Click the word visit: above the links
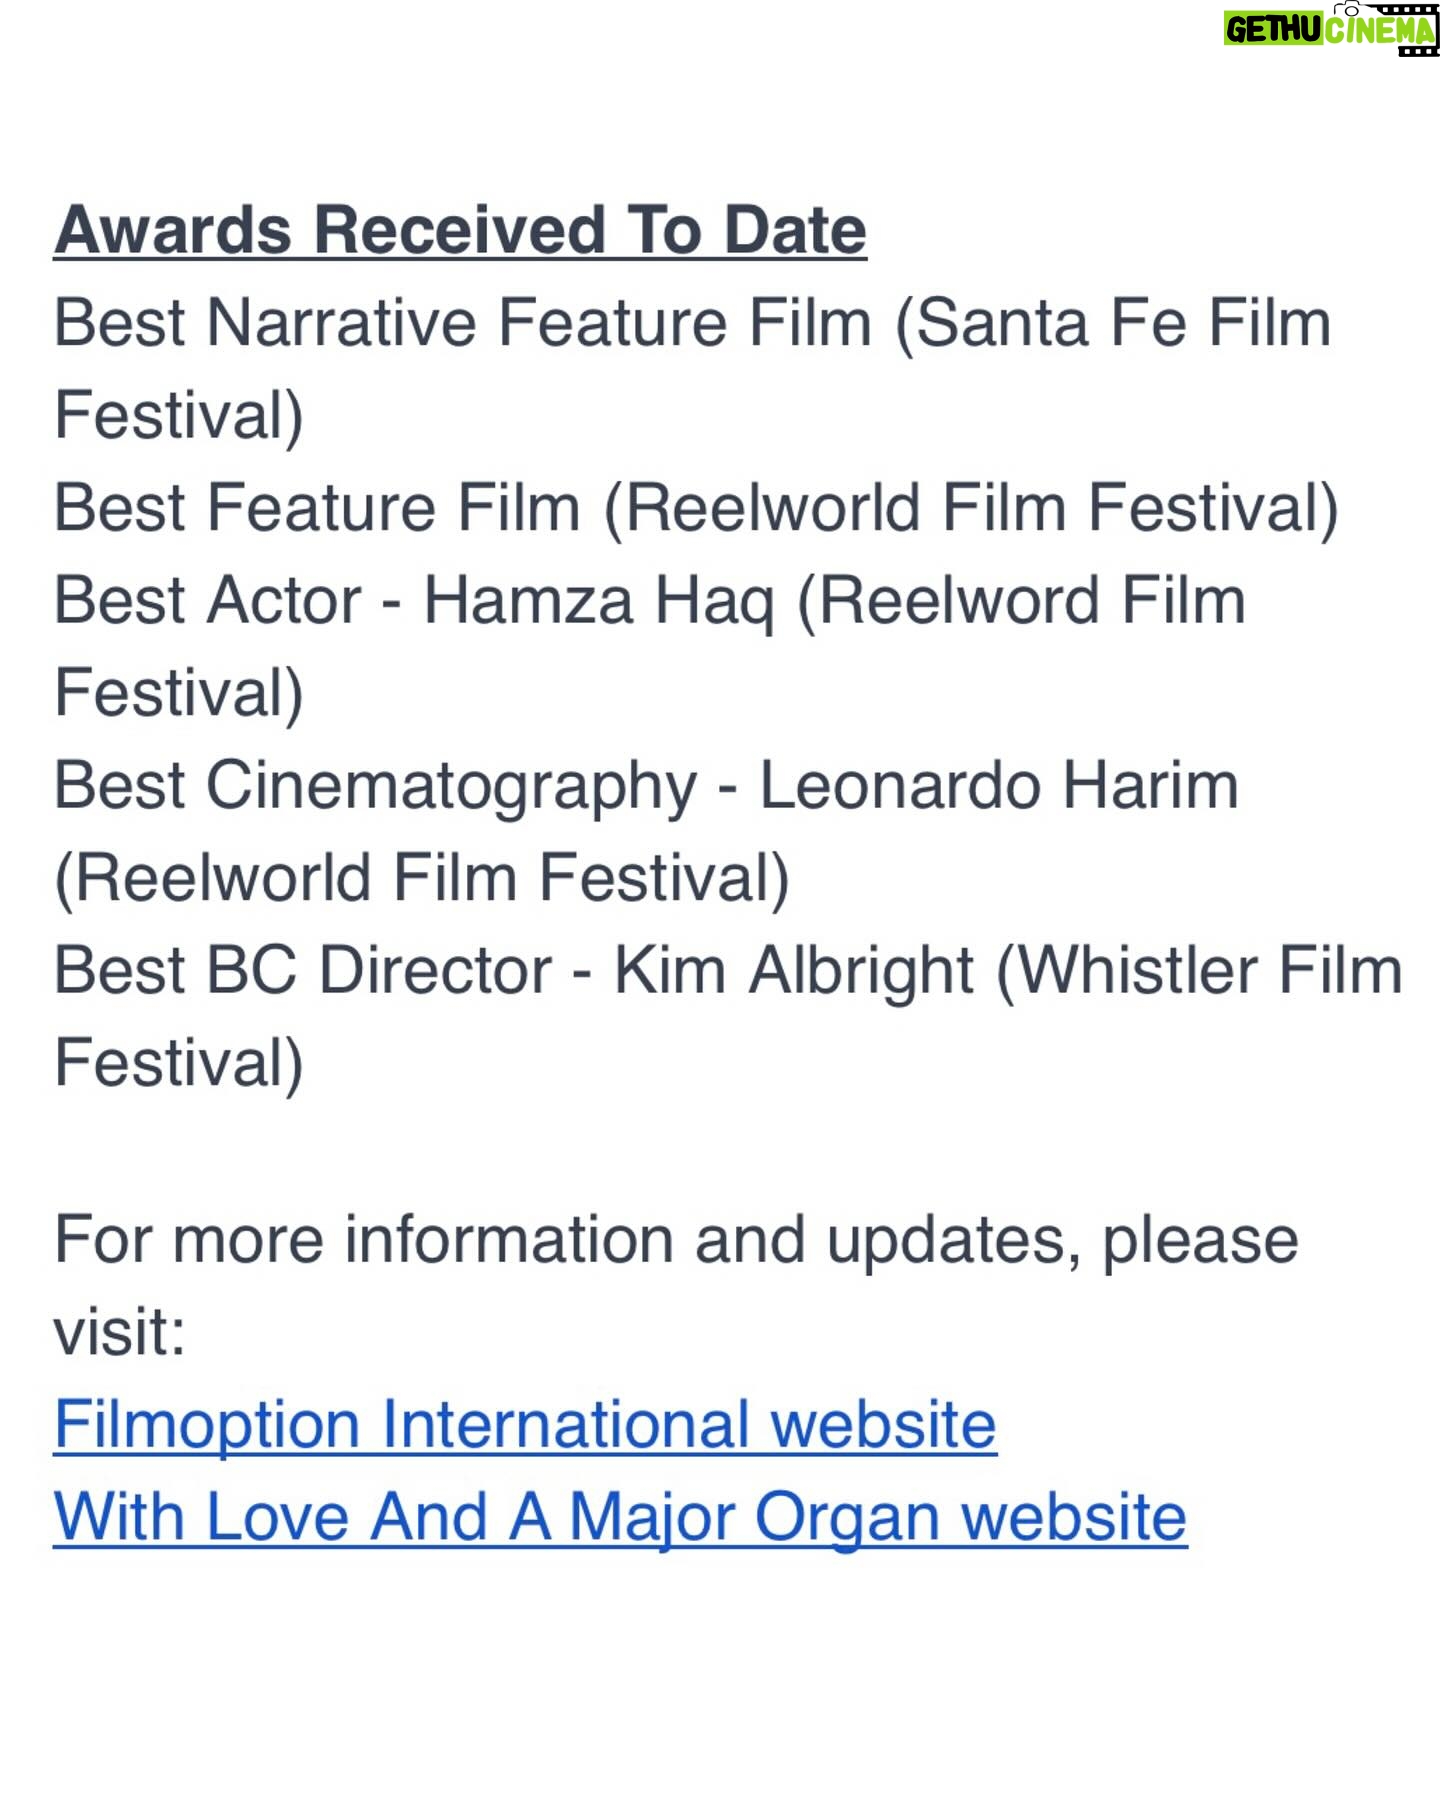This screenshot has width=1440, height=1800. pos(120,1332)
